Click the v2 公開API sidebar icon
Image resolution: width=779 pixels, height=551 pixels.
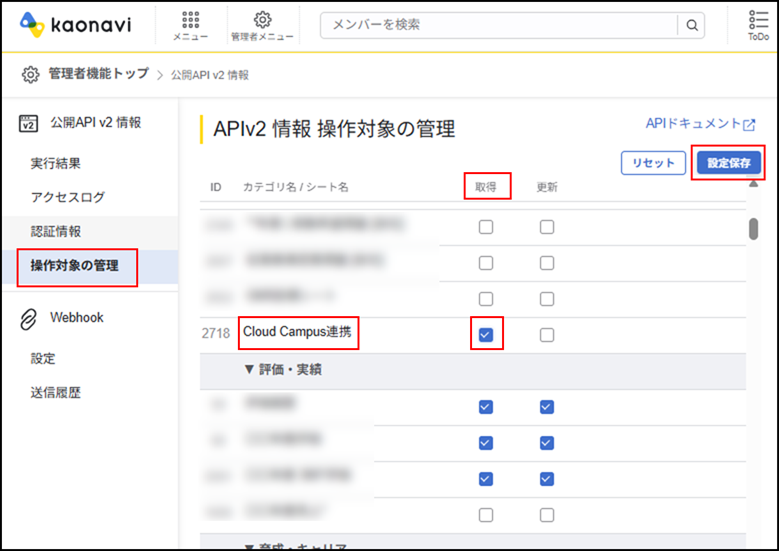coord(28,123)
